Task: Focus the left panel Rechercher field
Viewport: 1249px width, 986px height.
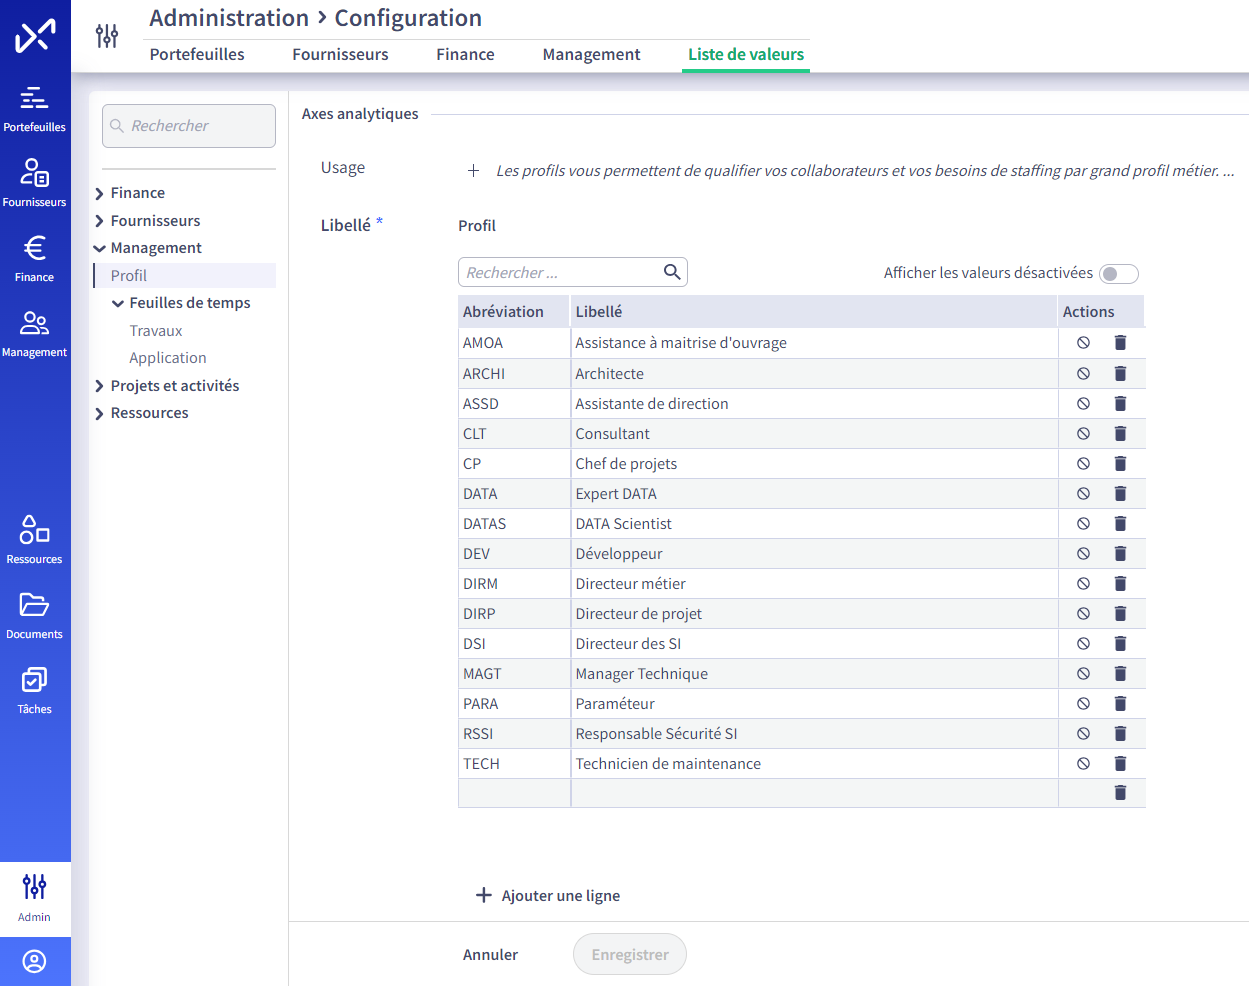Action: click(189, 126)
